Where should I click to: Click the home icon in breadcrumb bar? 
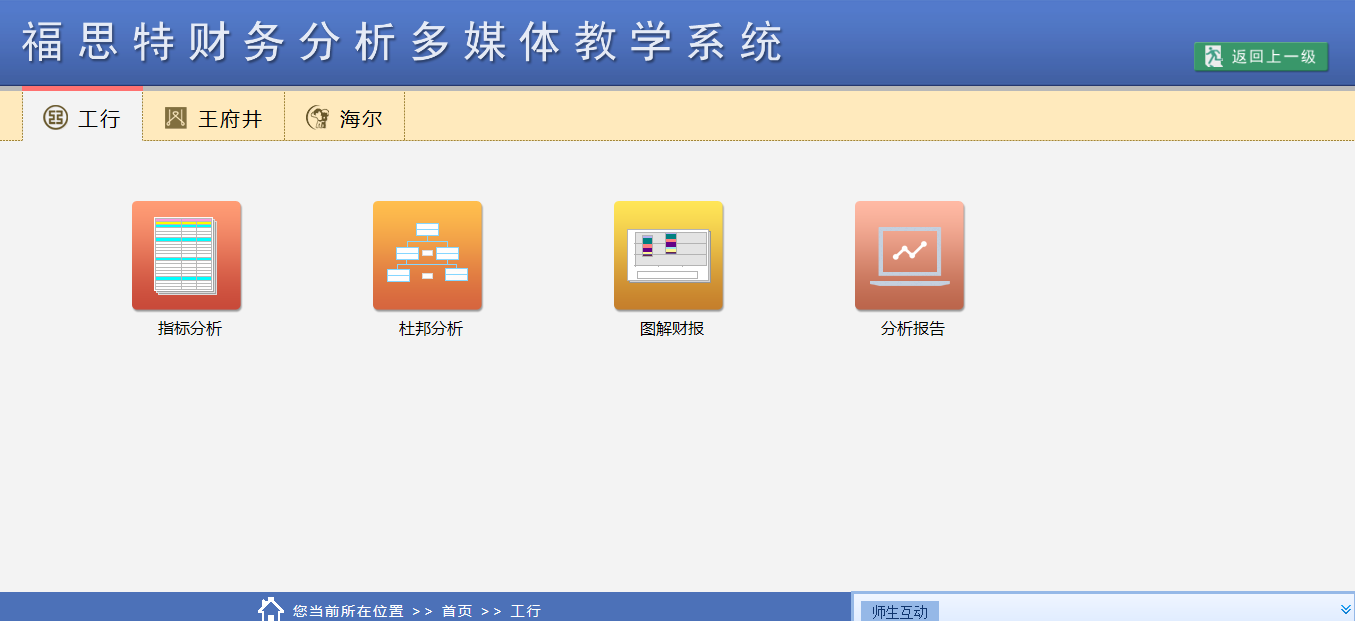271,609
